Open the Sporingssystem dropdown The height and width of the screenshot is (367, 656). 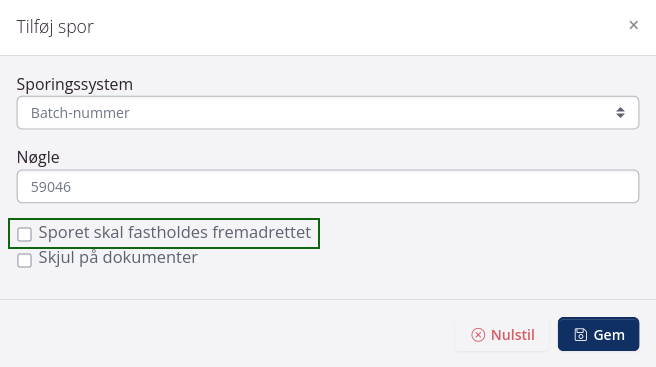[328, 113]
